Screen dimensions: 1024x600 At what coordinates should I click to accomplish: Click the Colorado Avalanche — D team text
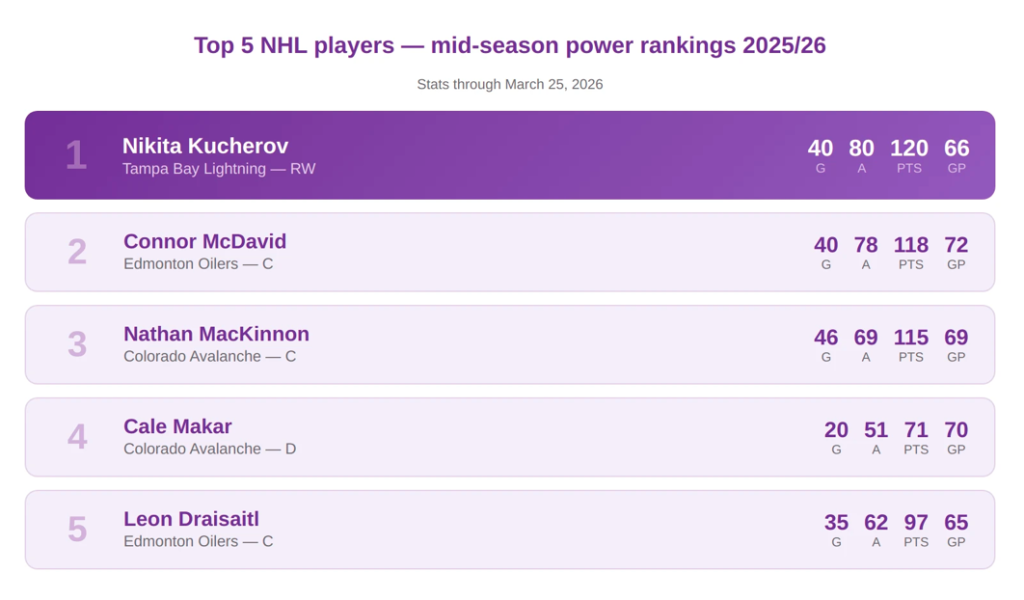point(210,449)
